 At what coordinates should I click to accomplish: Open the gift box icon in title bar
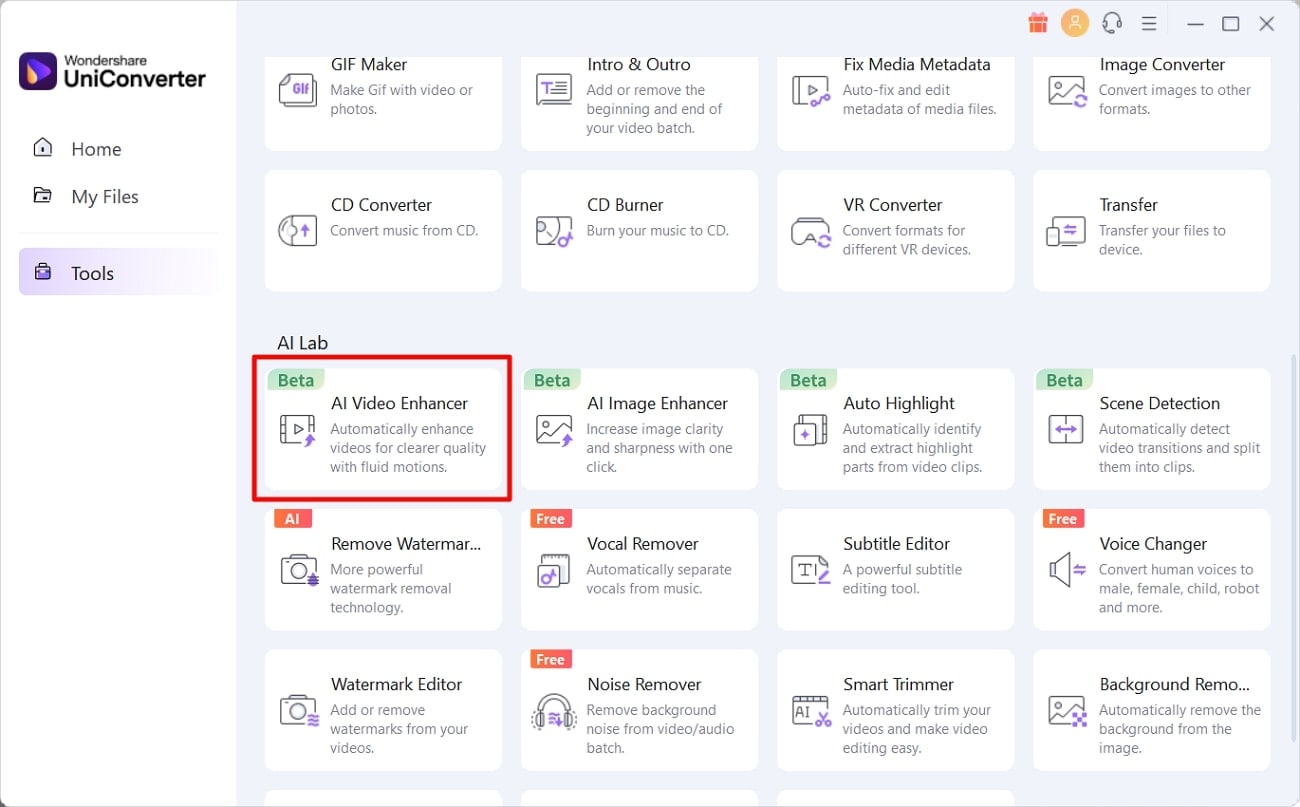1038,22
